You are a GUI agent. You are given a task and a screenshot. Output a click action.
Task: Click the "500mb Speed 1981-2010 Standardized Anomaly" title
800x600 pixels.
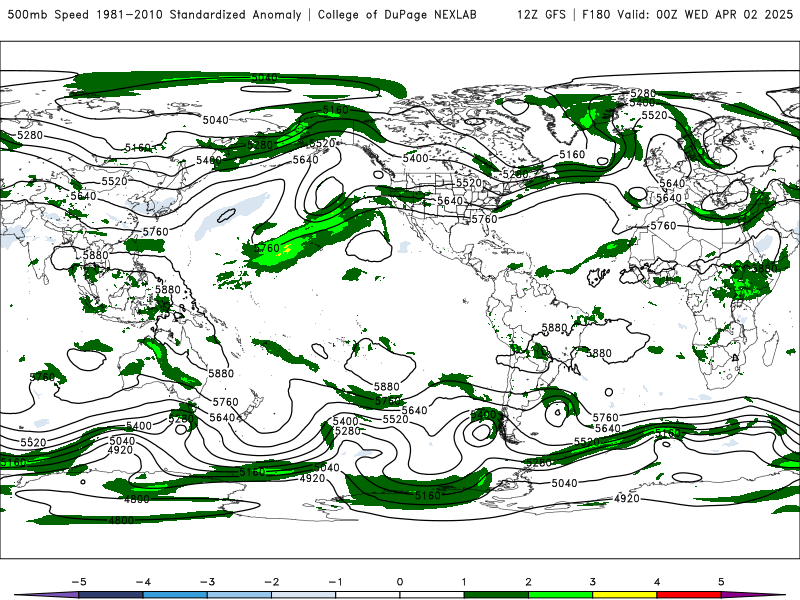155,14
